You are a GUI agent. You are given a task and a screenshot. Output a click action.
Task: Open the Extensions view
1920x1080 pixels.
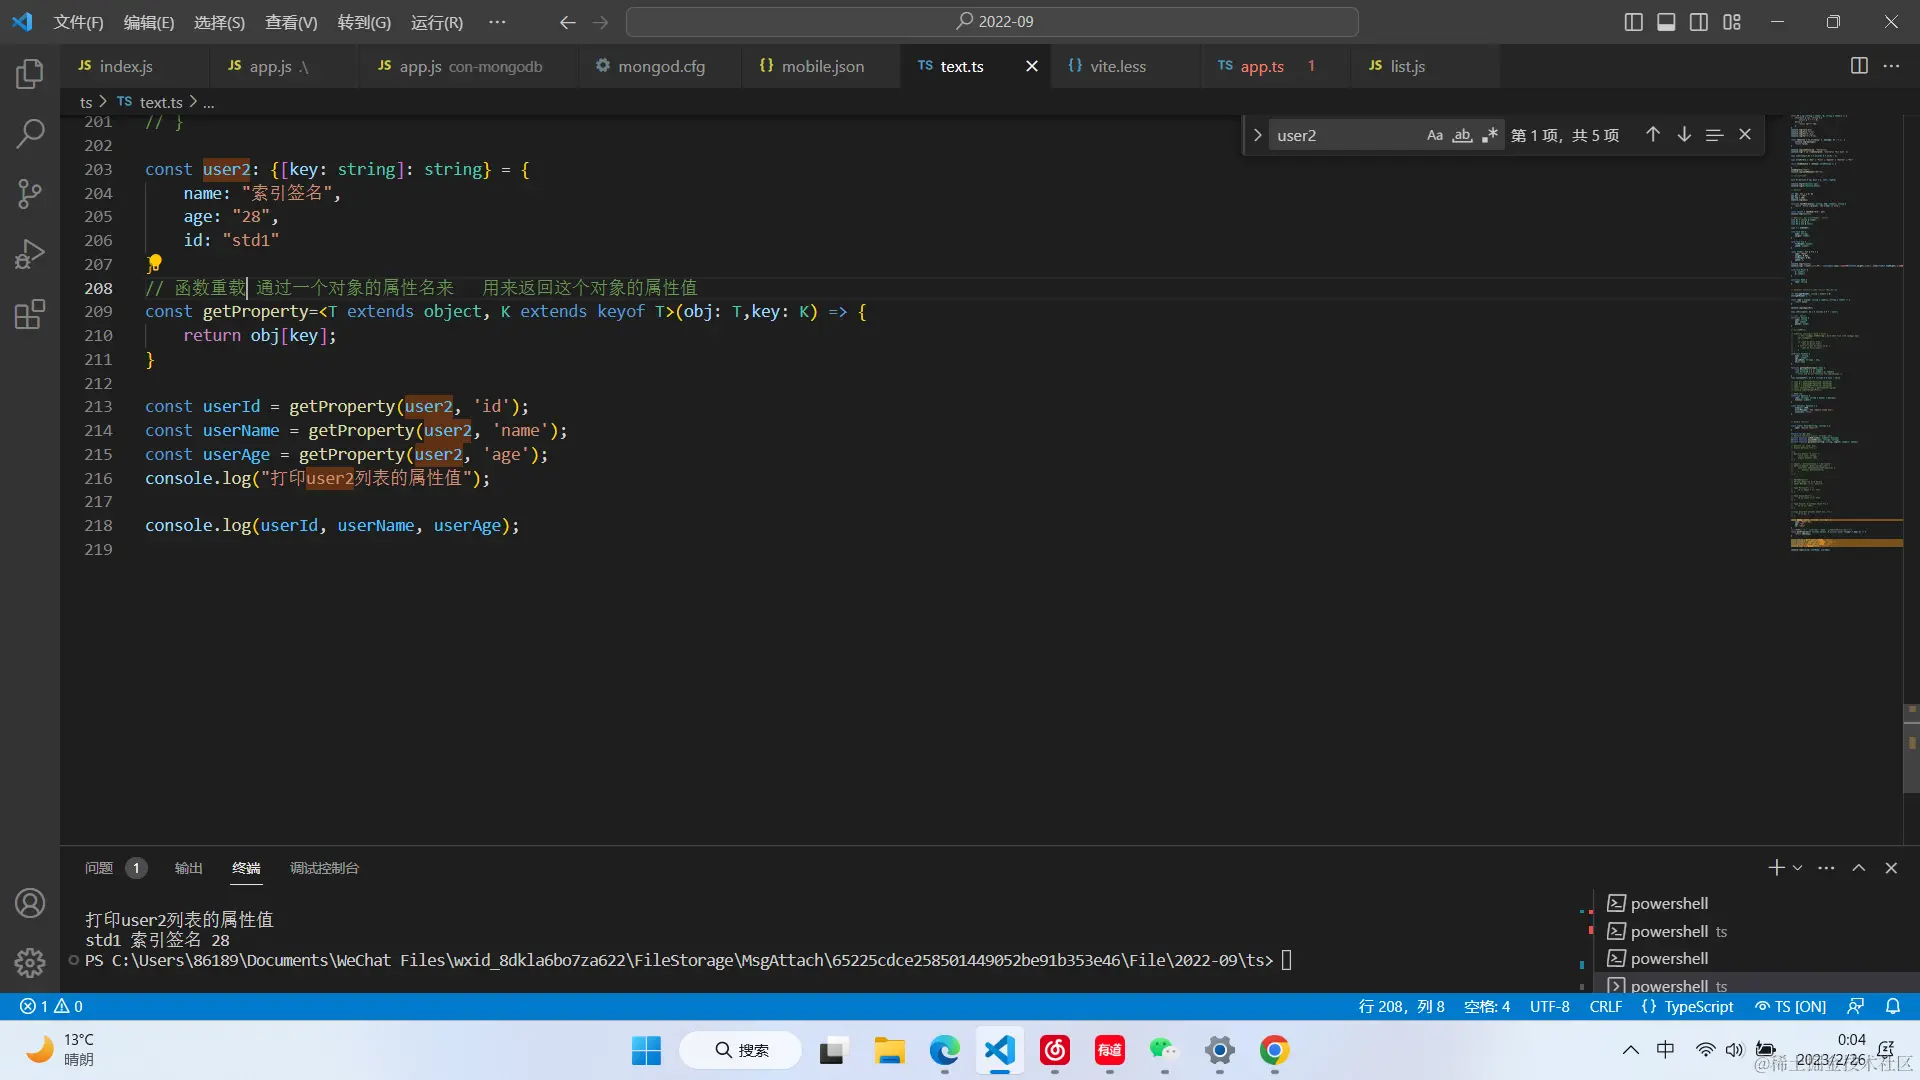(x=30, y=315)
